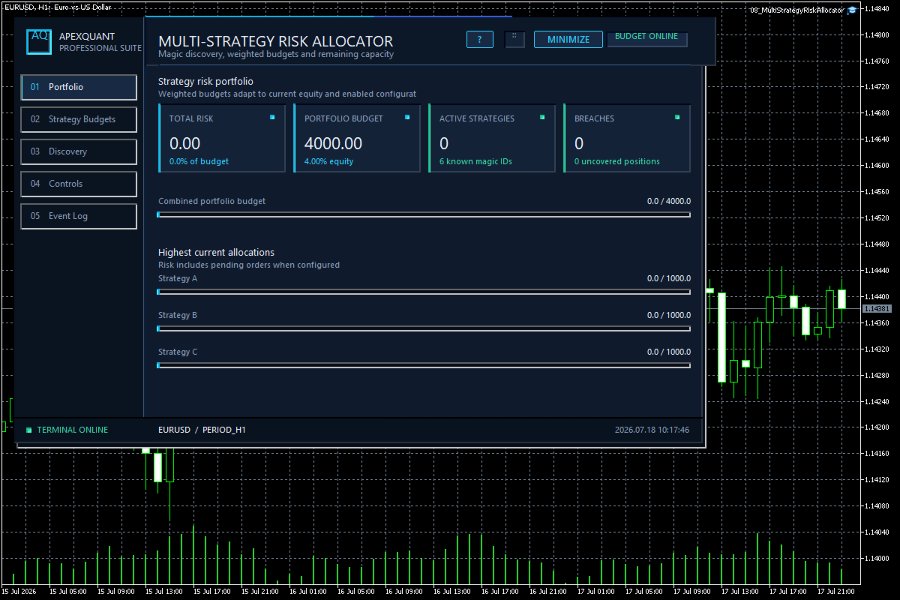Click the Total Risk 0.00 value

(x=185, y=144)
